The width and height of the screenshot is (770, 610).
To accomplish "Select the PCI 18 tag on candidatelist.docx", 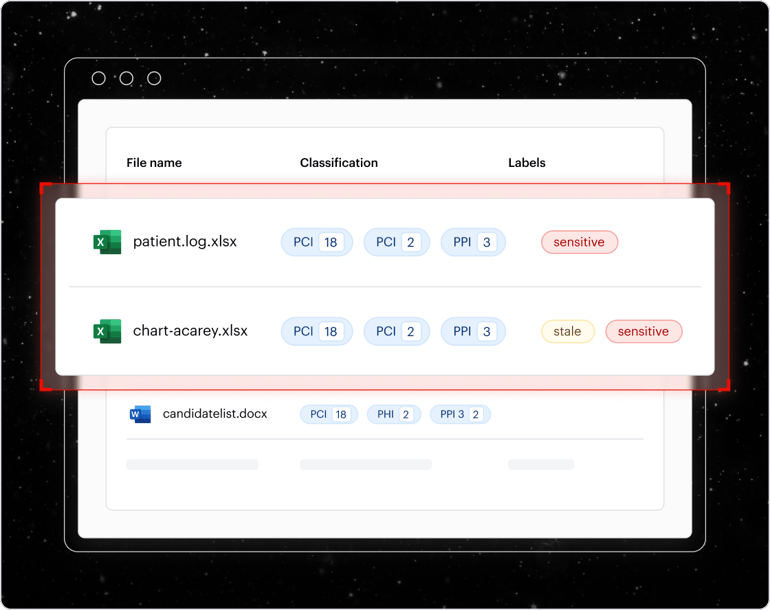I will [x=329, y=414].
